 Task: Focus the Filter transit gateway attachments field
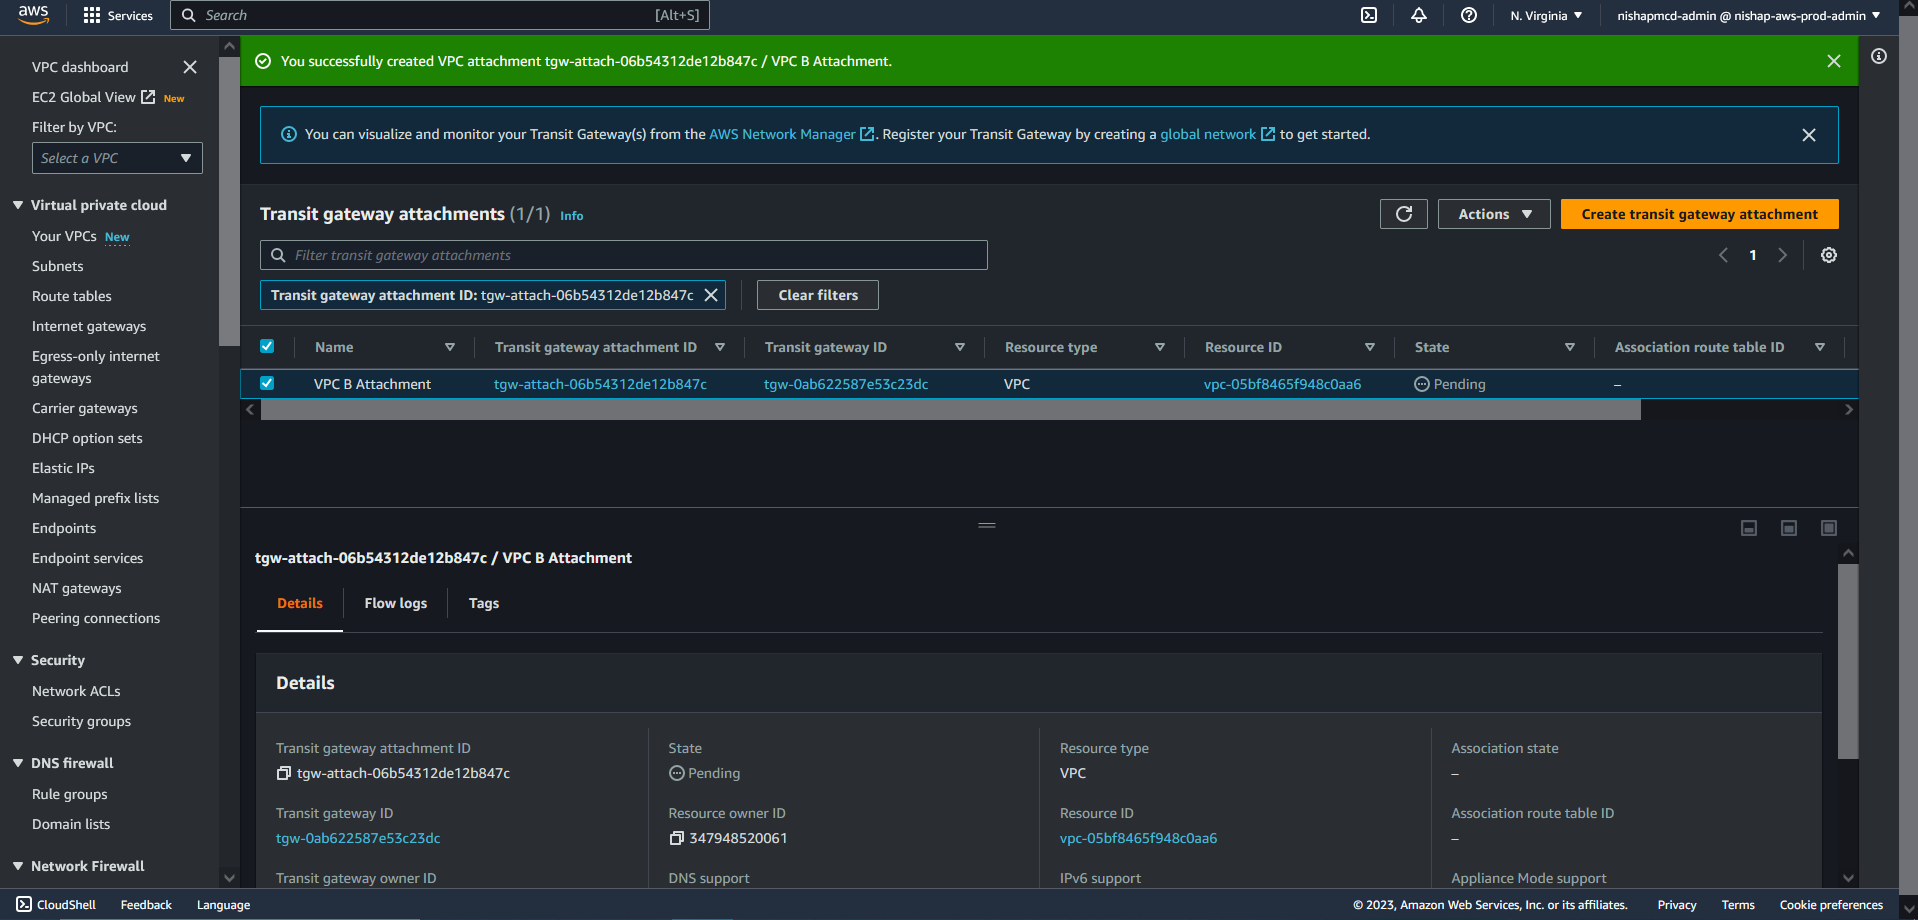coord(630,255)
